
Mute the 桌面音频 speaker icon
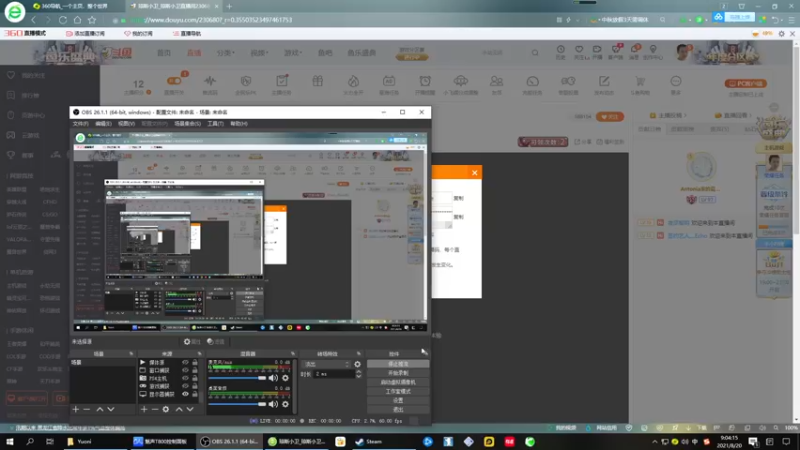click(x=273, y=404)
